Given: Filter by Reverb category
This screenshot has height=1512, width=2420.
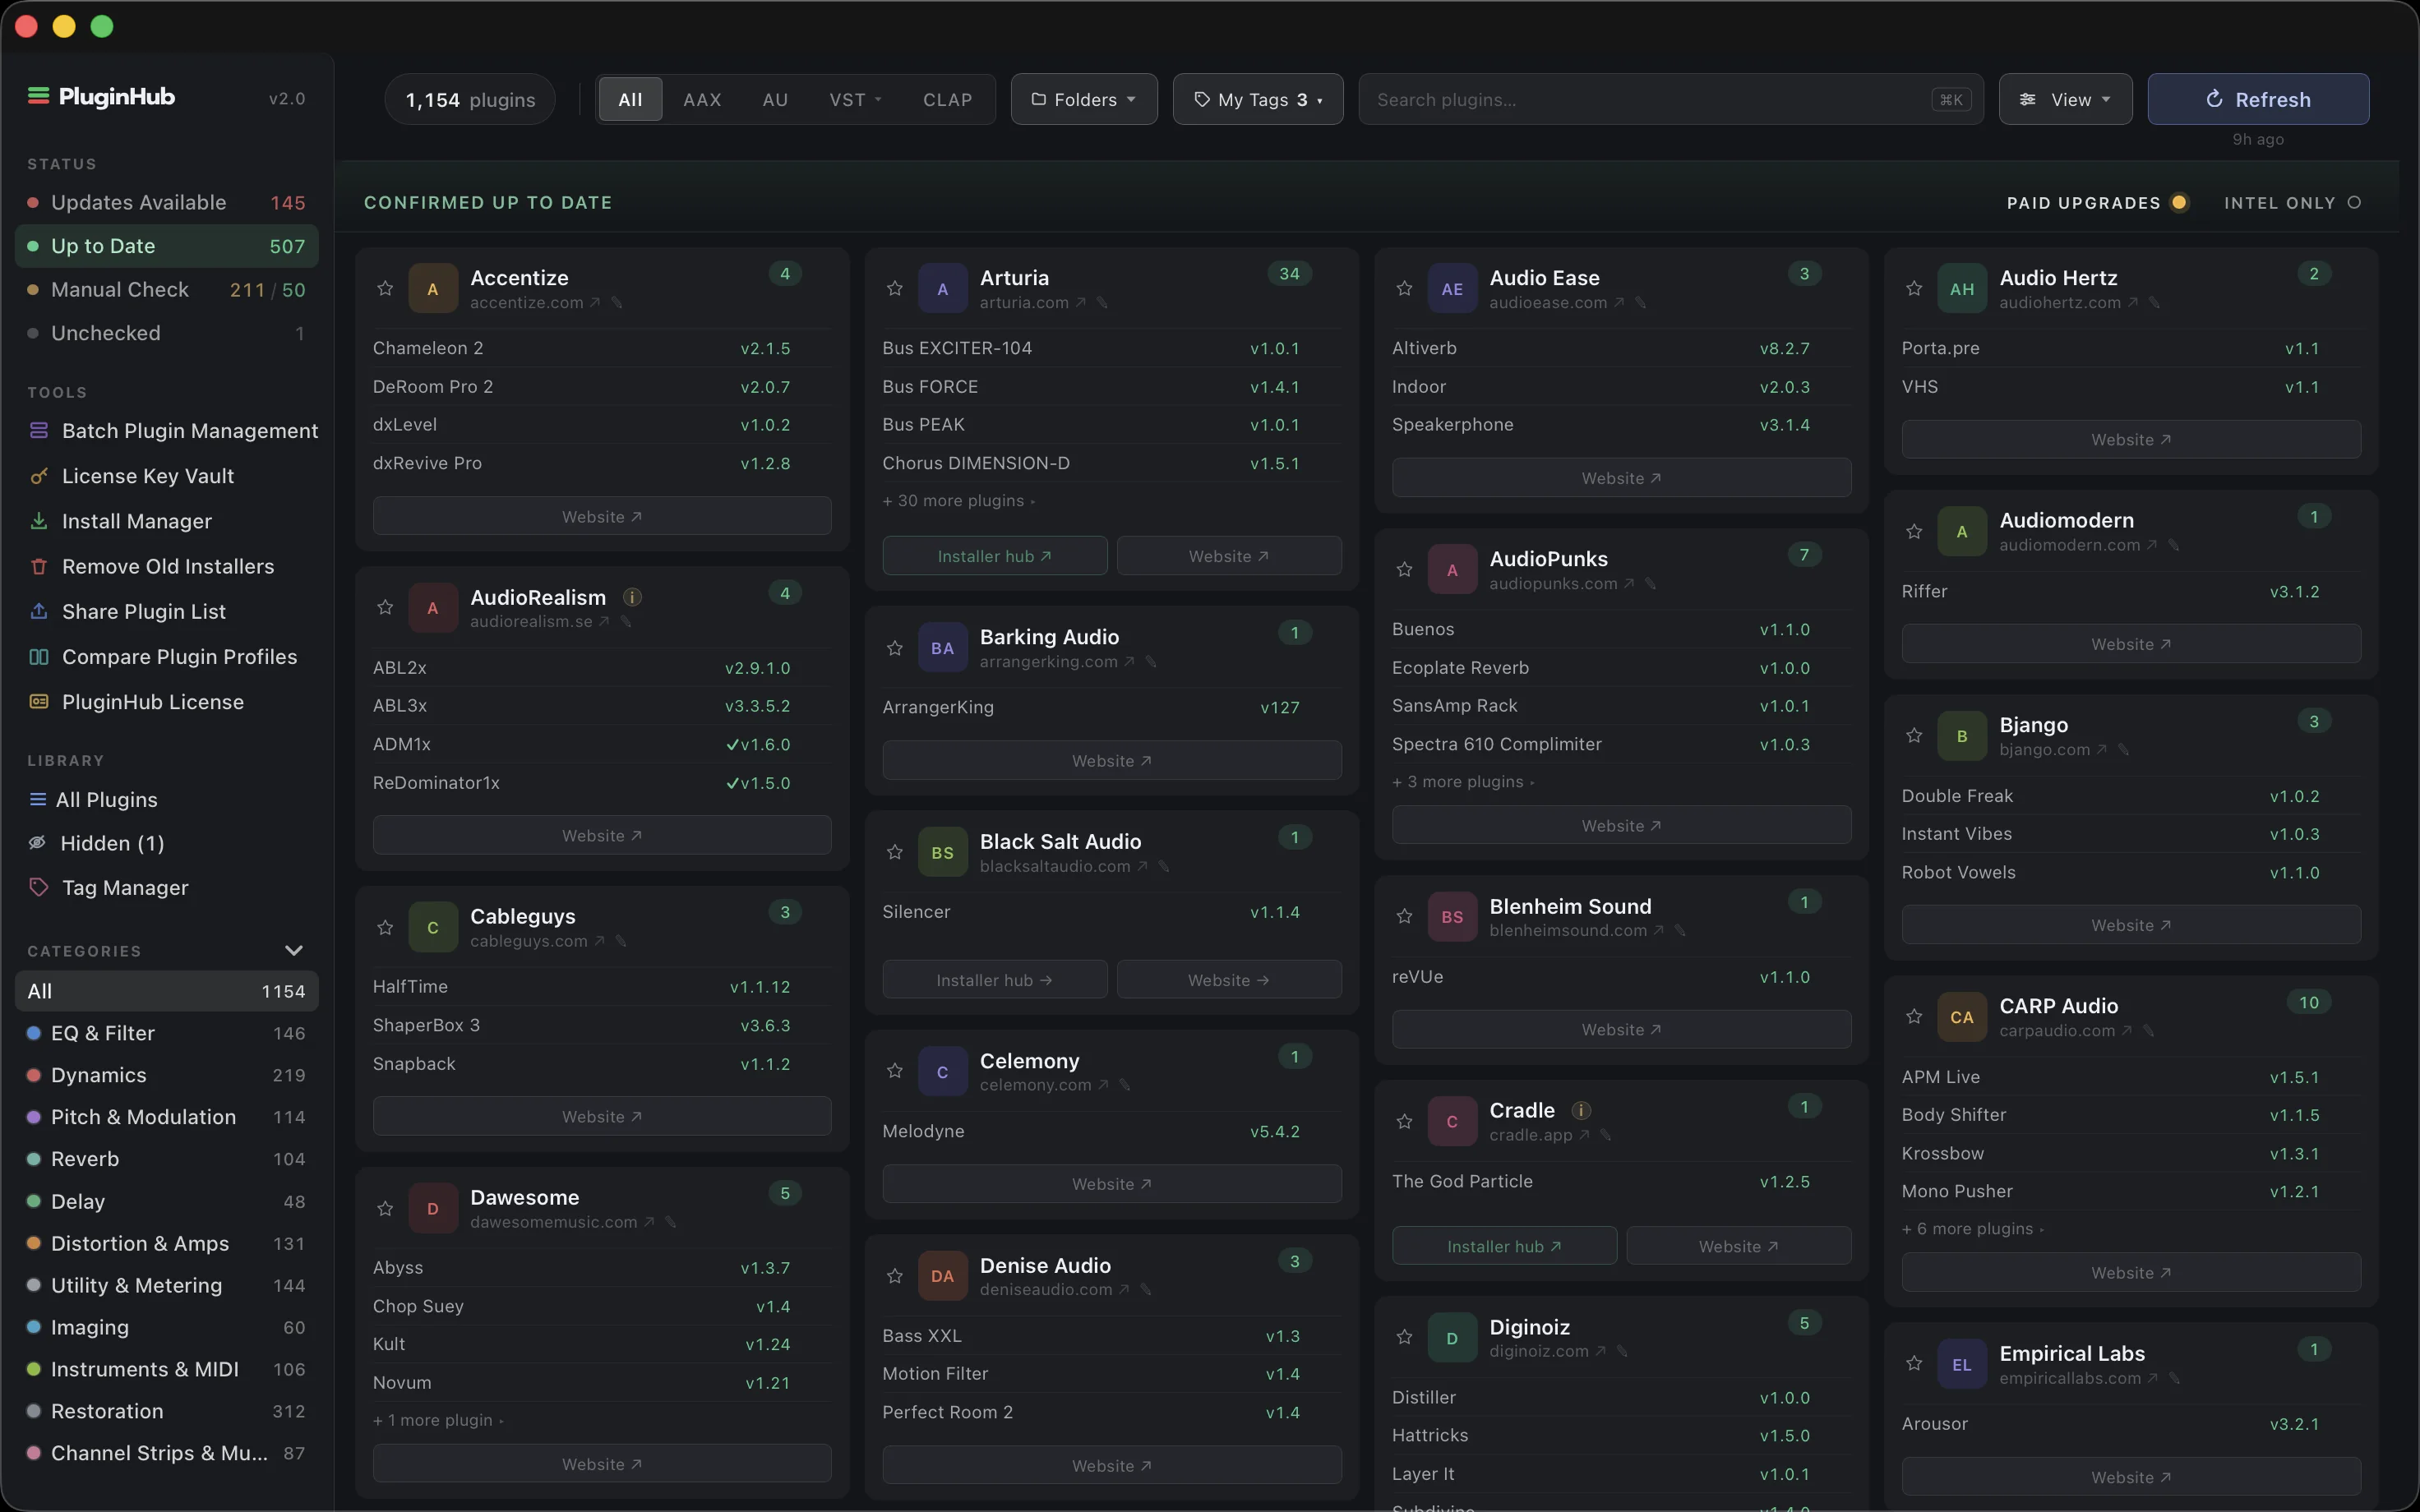Looking at the screenshot, I should (166, 1160).
